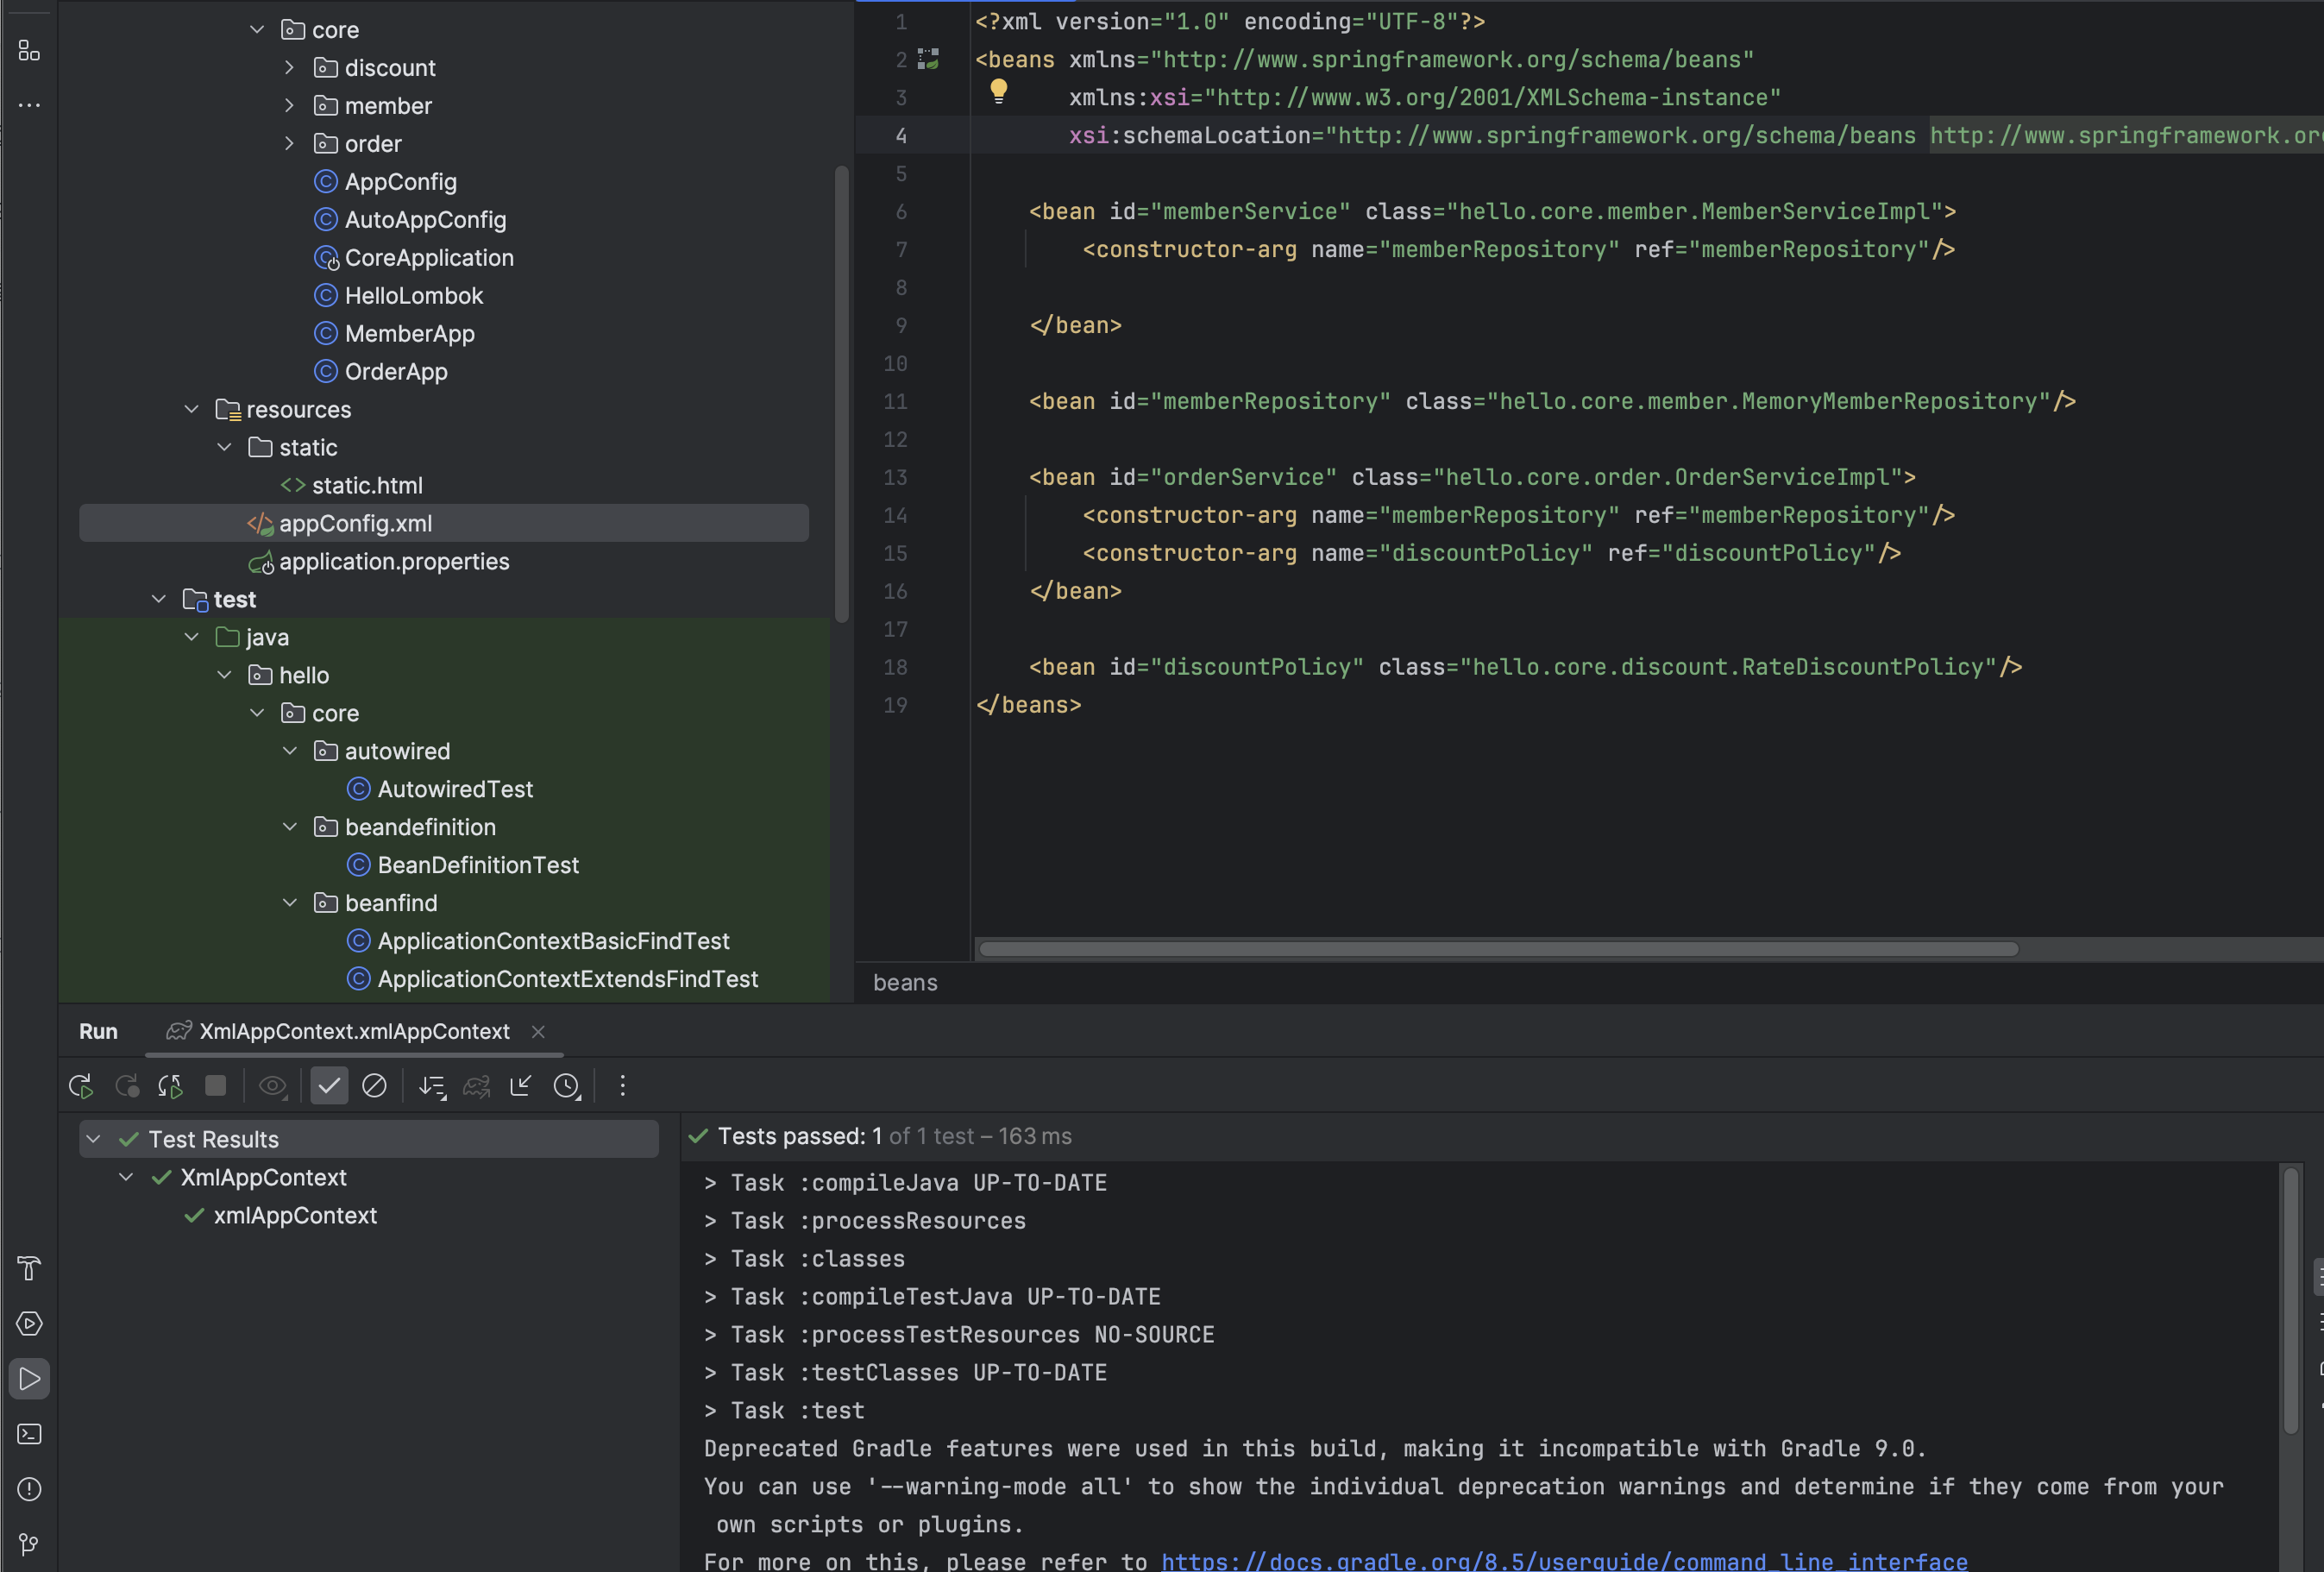Viewport: 2324px width, 1572px height.
Task: Click the intention lightbulb in the editor
Action: click(998, 91)
